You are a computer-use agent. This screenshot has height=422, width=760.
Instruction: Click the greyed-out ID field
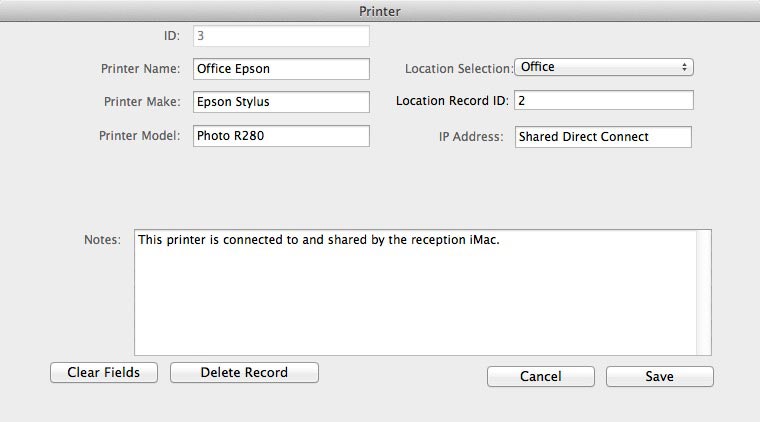tap(279, 36)
